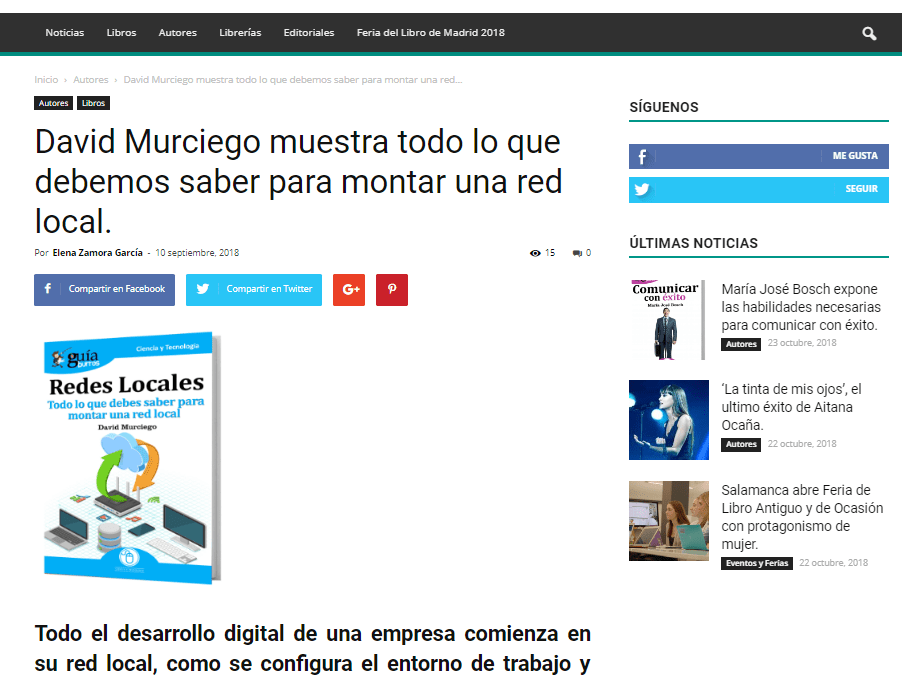Navigate to Inicio in breadcrumb
The width and height of the screenshot is (902, 675).
tap(46, 79)
